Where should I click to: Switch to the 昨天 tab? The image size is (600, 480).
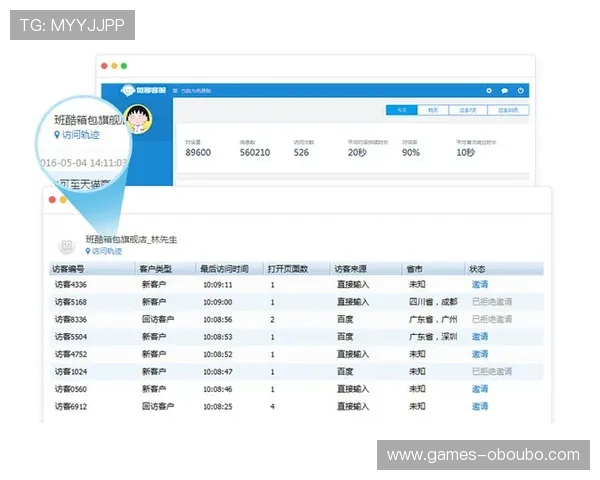[x=433, y=110]
